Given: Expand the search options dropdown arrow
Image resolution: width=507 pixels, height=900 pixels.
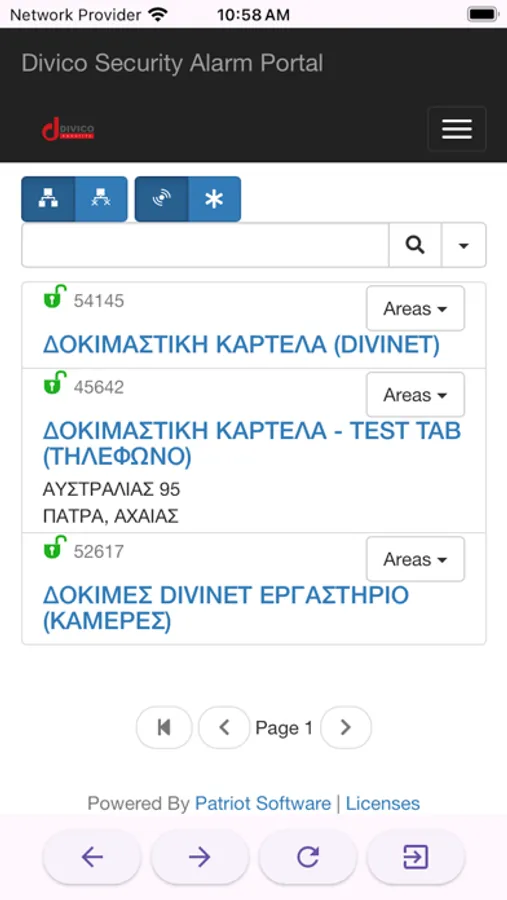Looking at the screenshot, I should (x=463, y=245).
